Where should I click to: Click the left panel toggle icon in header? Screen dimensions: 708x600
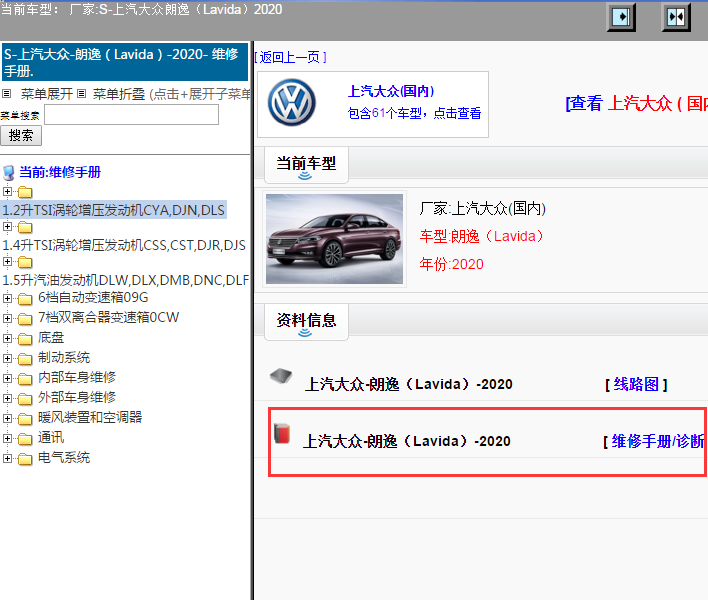click(x=622, y=17)
